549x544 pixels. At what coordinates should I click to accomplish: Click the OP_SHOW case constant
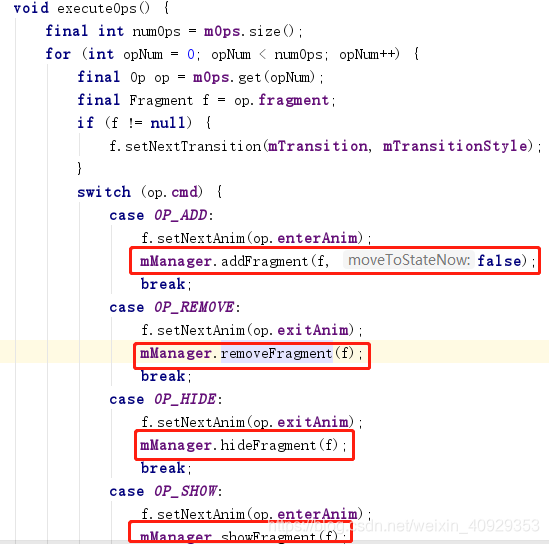(186, 491)
